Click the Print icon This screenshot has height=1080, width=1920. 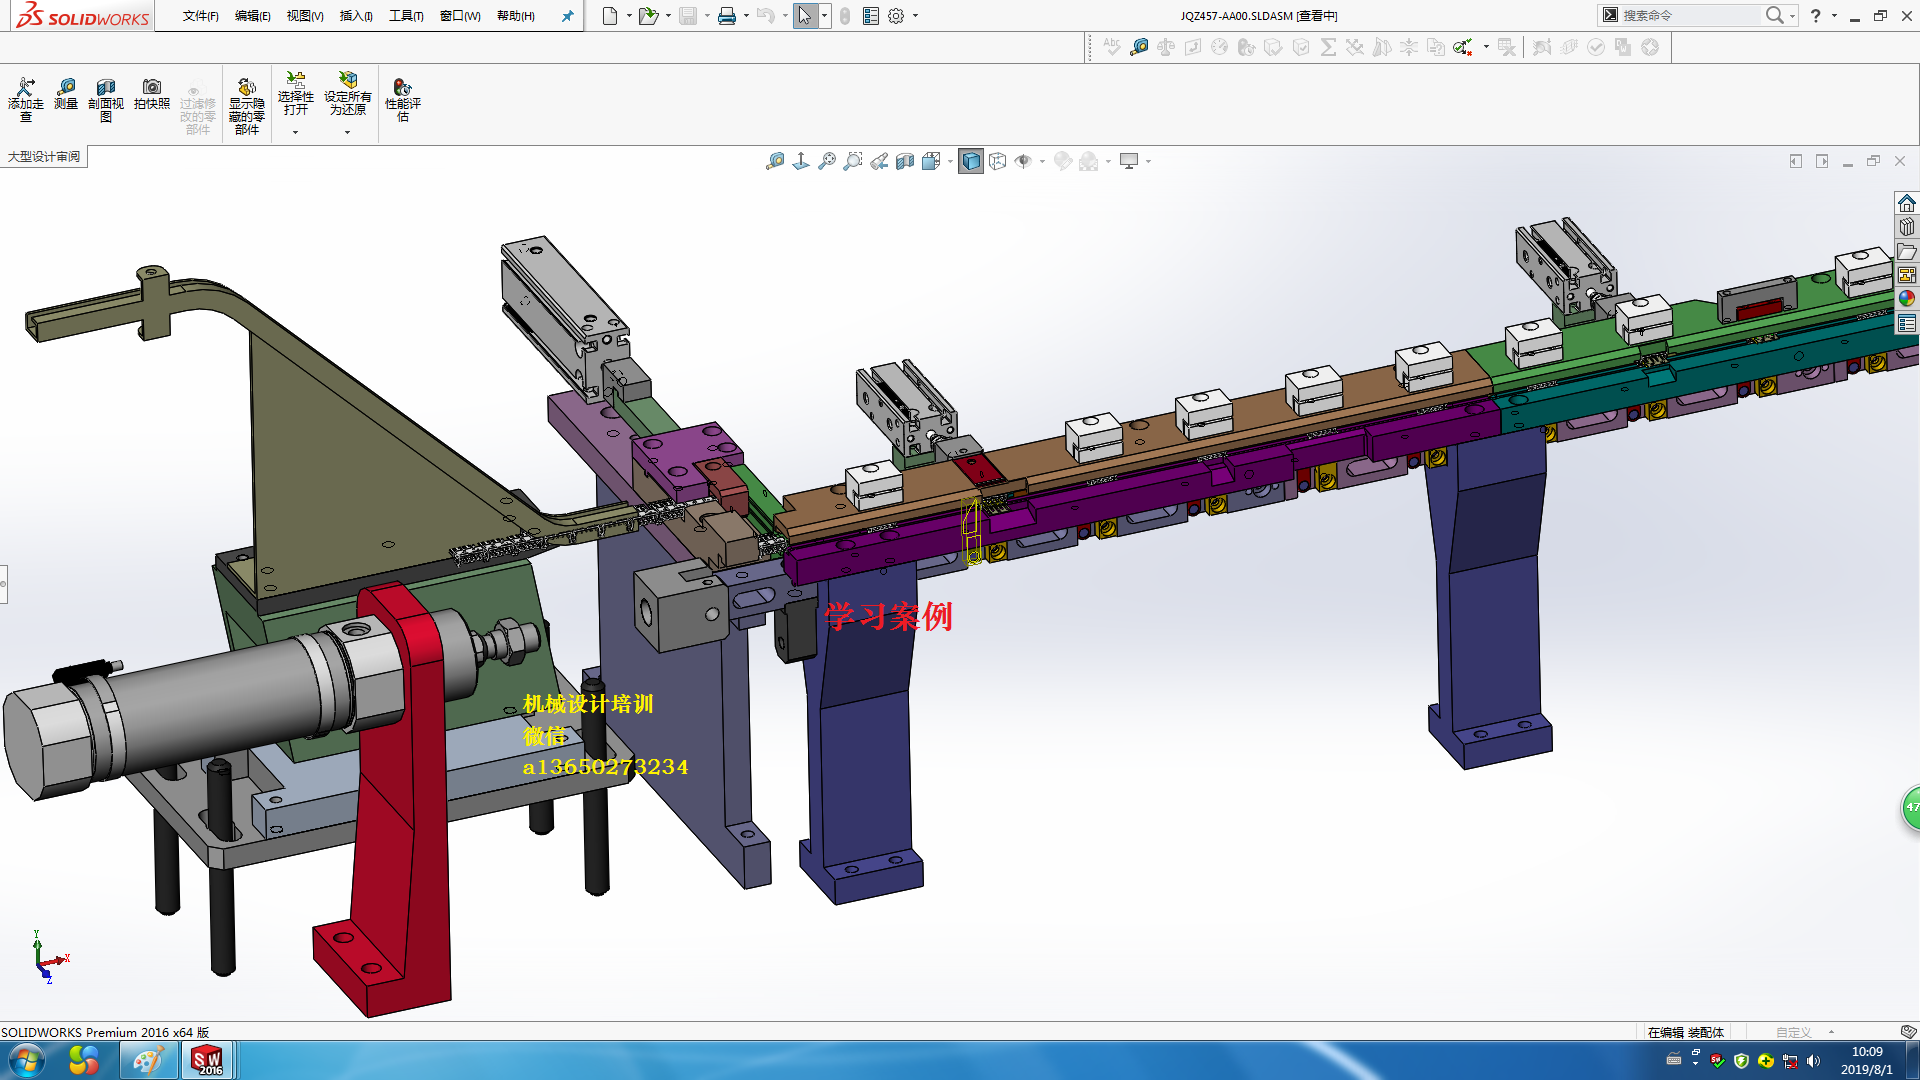coord(727,16)
